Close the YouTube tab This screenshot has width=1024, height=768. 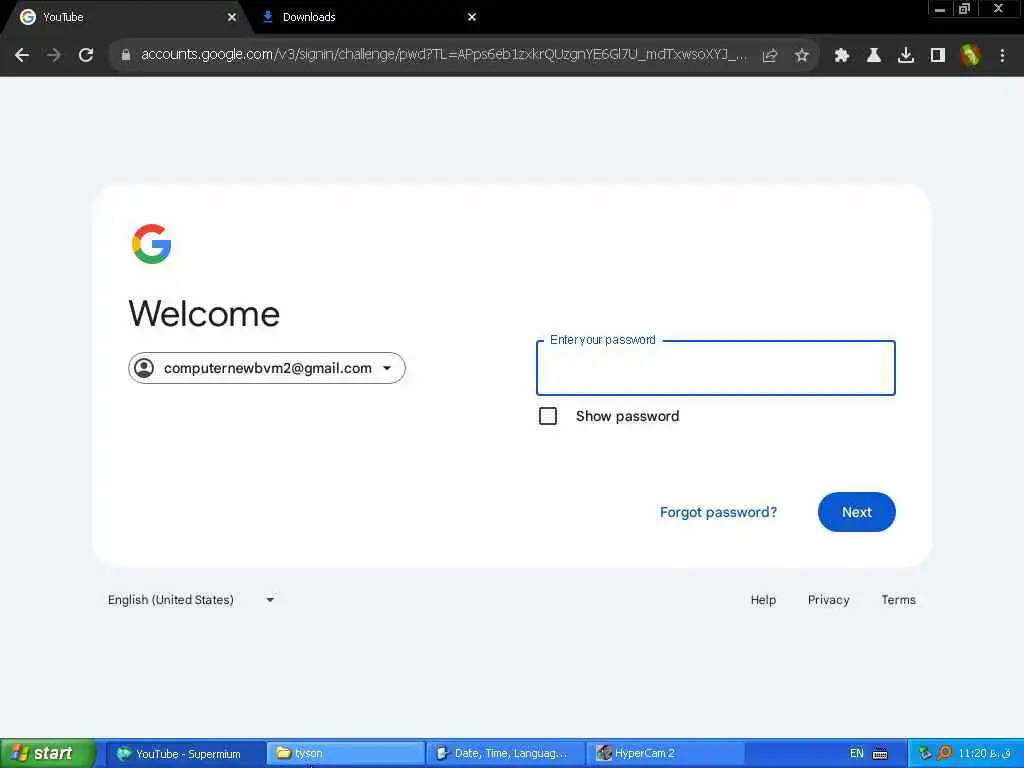232,17
